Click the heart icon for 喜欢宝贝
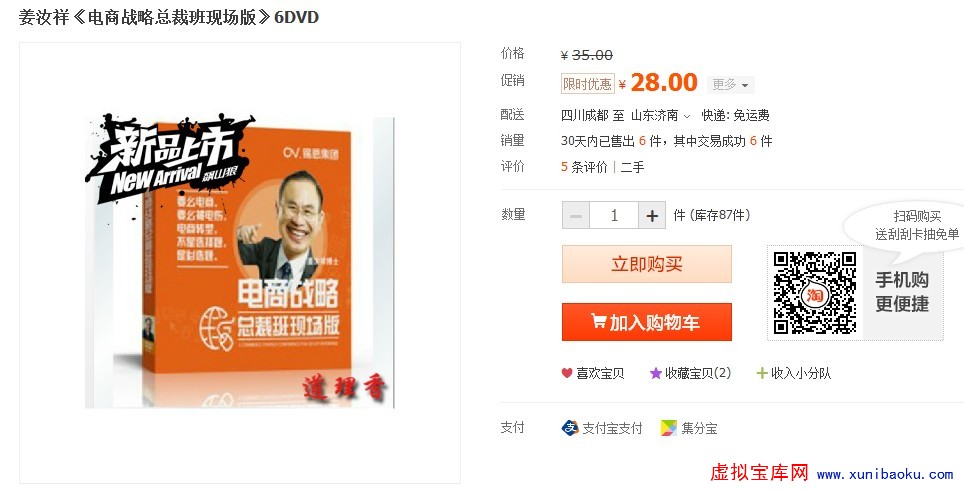Screen dimensions: 964x491 pyautogui.click(x=567, y=373)
